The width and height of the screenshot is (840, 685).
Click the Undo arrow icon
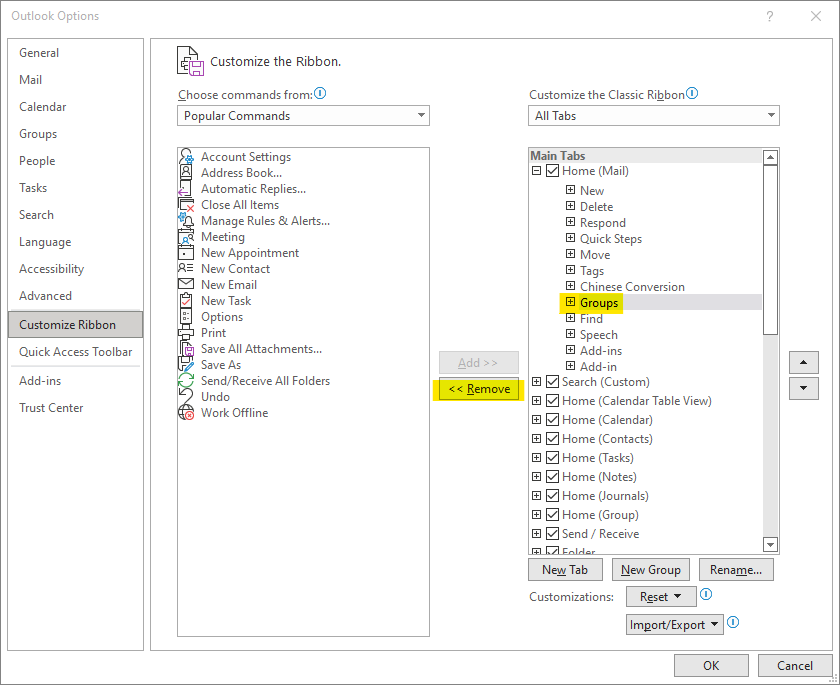point(186,397)
